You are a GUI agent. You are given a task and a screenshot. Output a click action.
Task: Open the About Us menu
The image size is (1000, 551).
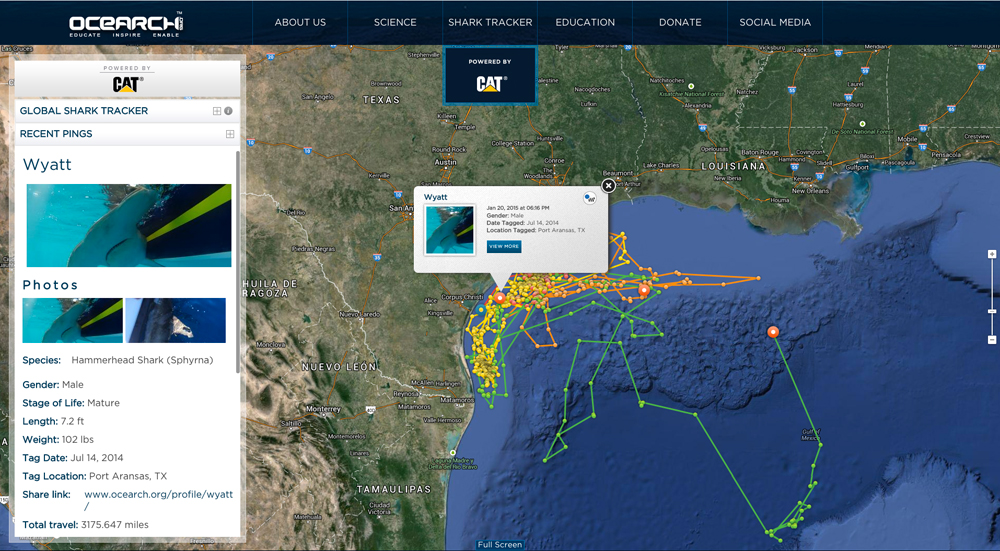point(300,22)
